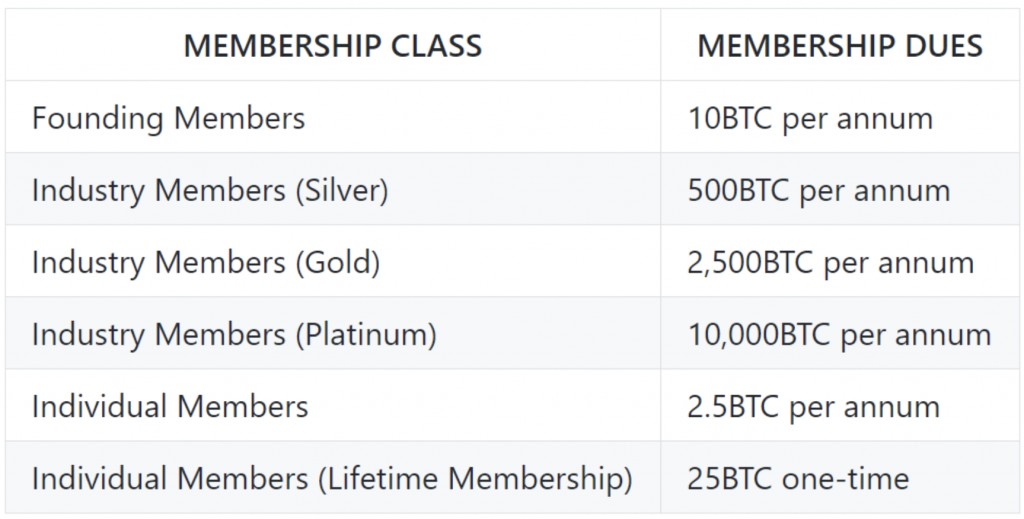
Task: Click the word Gold in parentheses
Action: click(336, 262)
